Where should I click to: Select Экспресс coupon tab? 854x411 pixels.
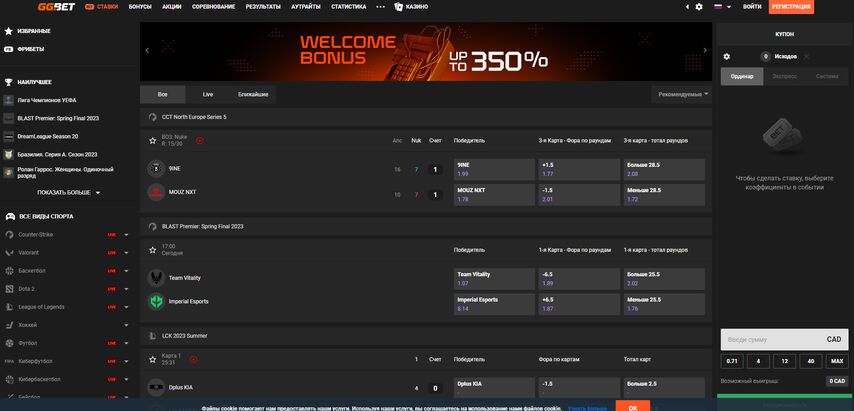(784, 76)
